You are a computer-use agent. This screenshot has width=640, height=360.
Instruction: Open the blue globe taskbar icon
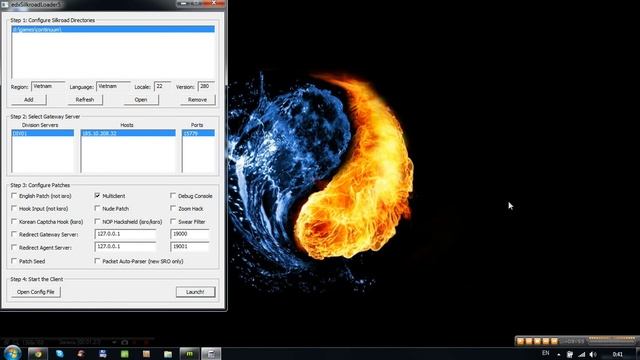[60, 354]
